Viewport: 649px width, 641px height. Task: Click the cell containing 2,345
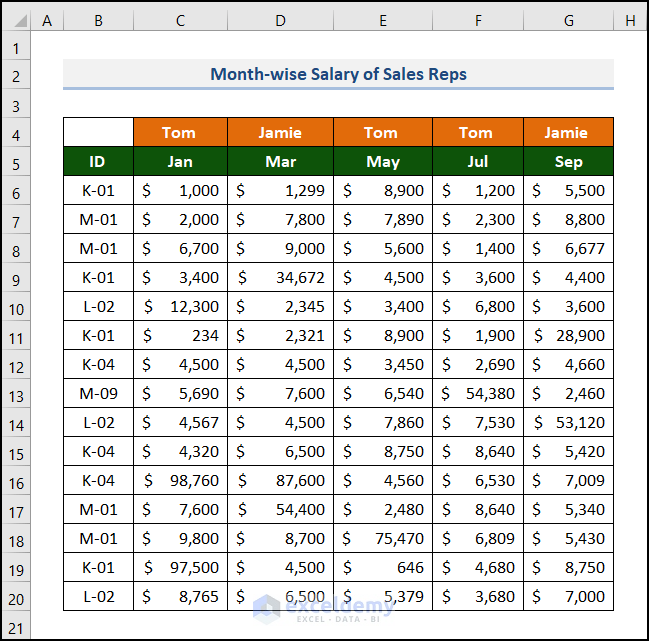tap(280, 306)
